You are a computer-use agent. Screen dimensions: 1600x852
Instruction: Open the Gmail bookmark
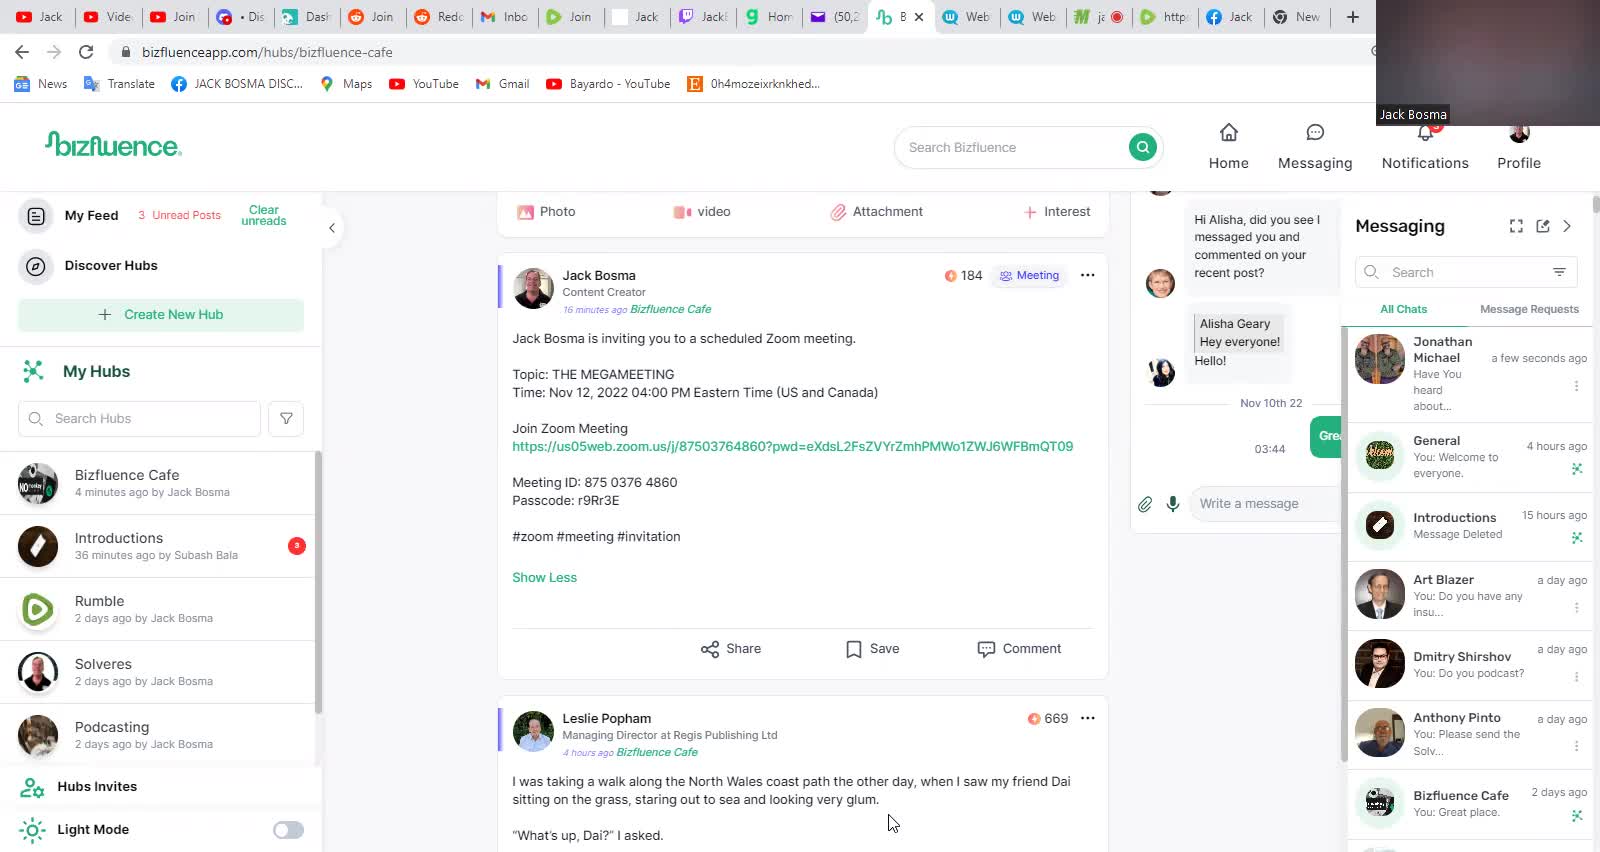pyautogui.click(x=502, y=84)
